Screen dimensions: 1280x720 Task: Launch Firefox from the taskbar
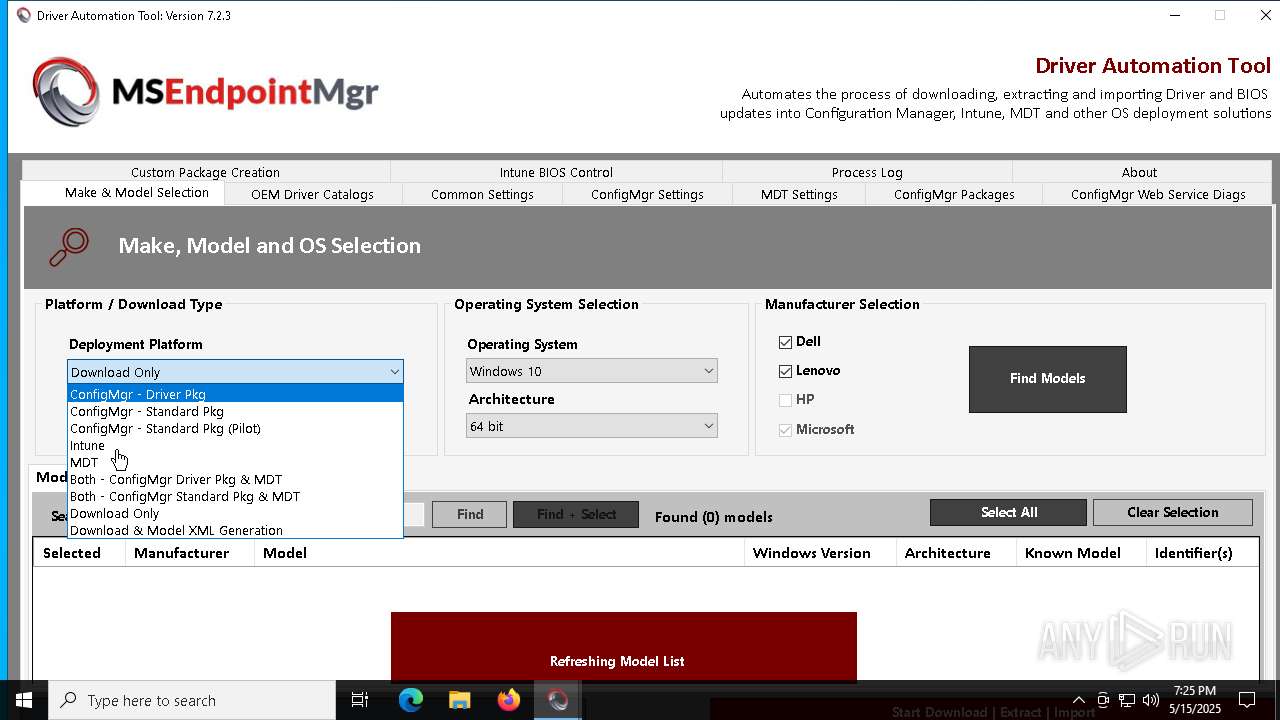click(509, 700)
